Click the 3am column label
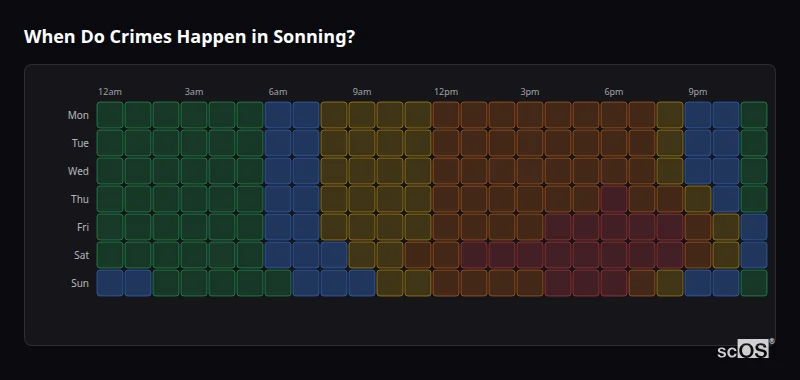This screenshot has height=380, width=800. [x=194, y=92]
